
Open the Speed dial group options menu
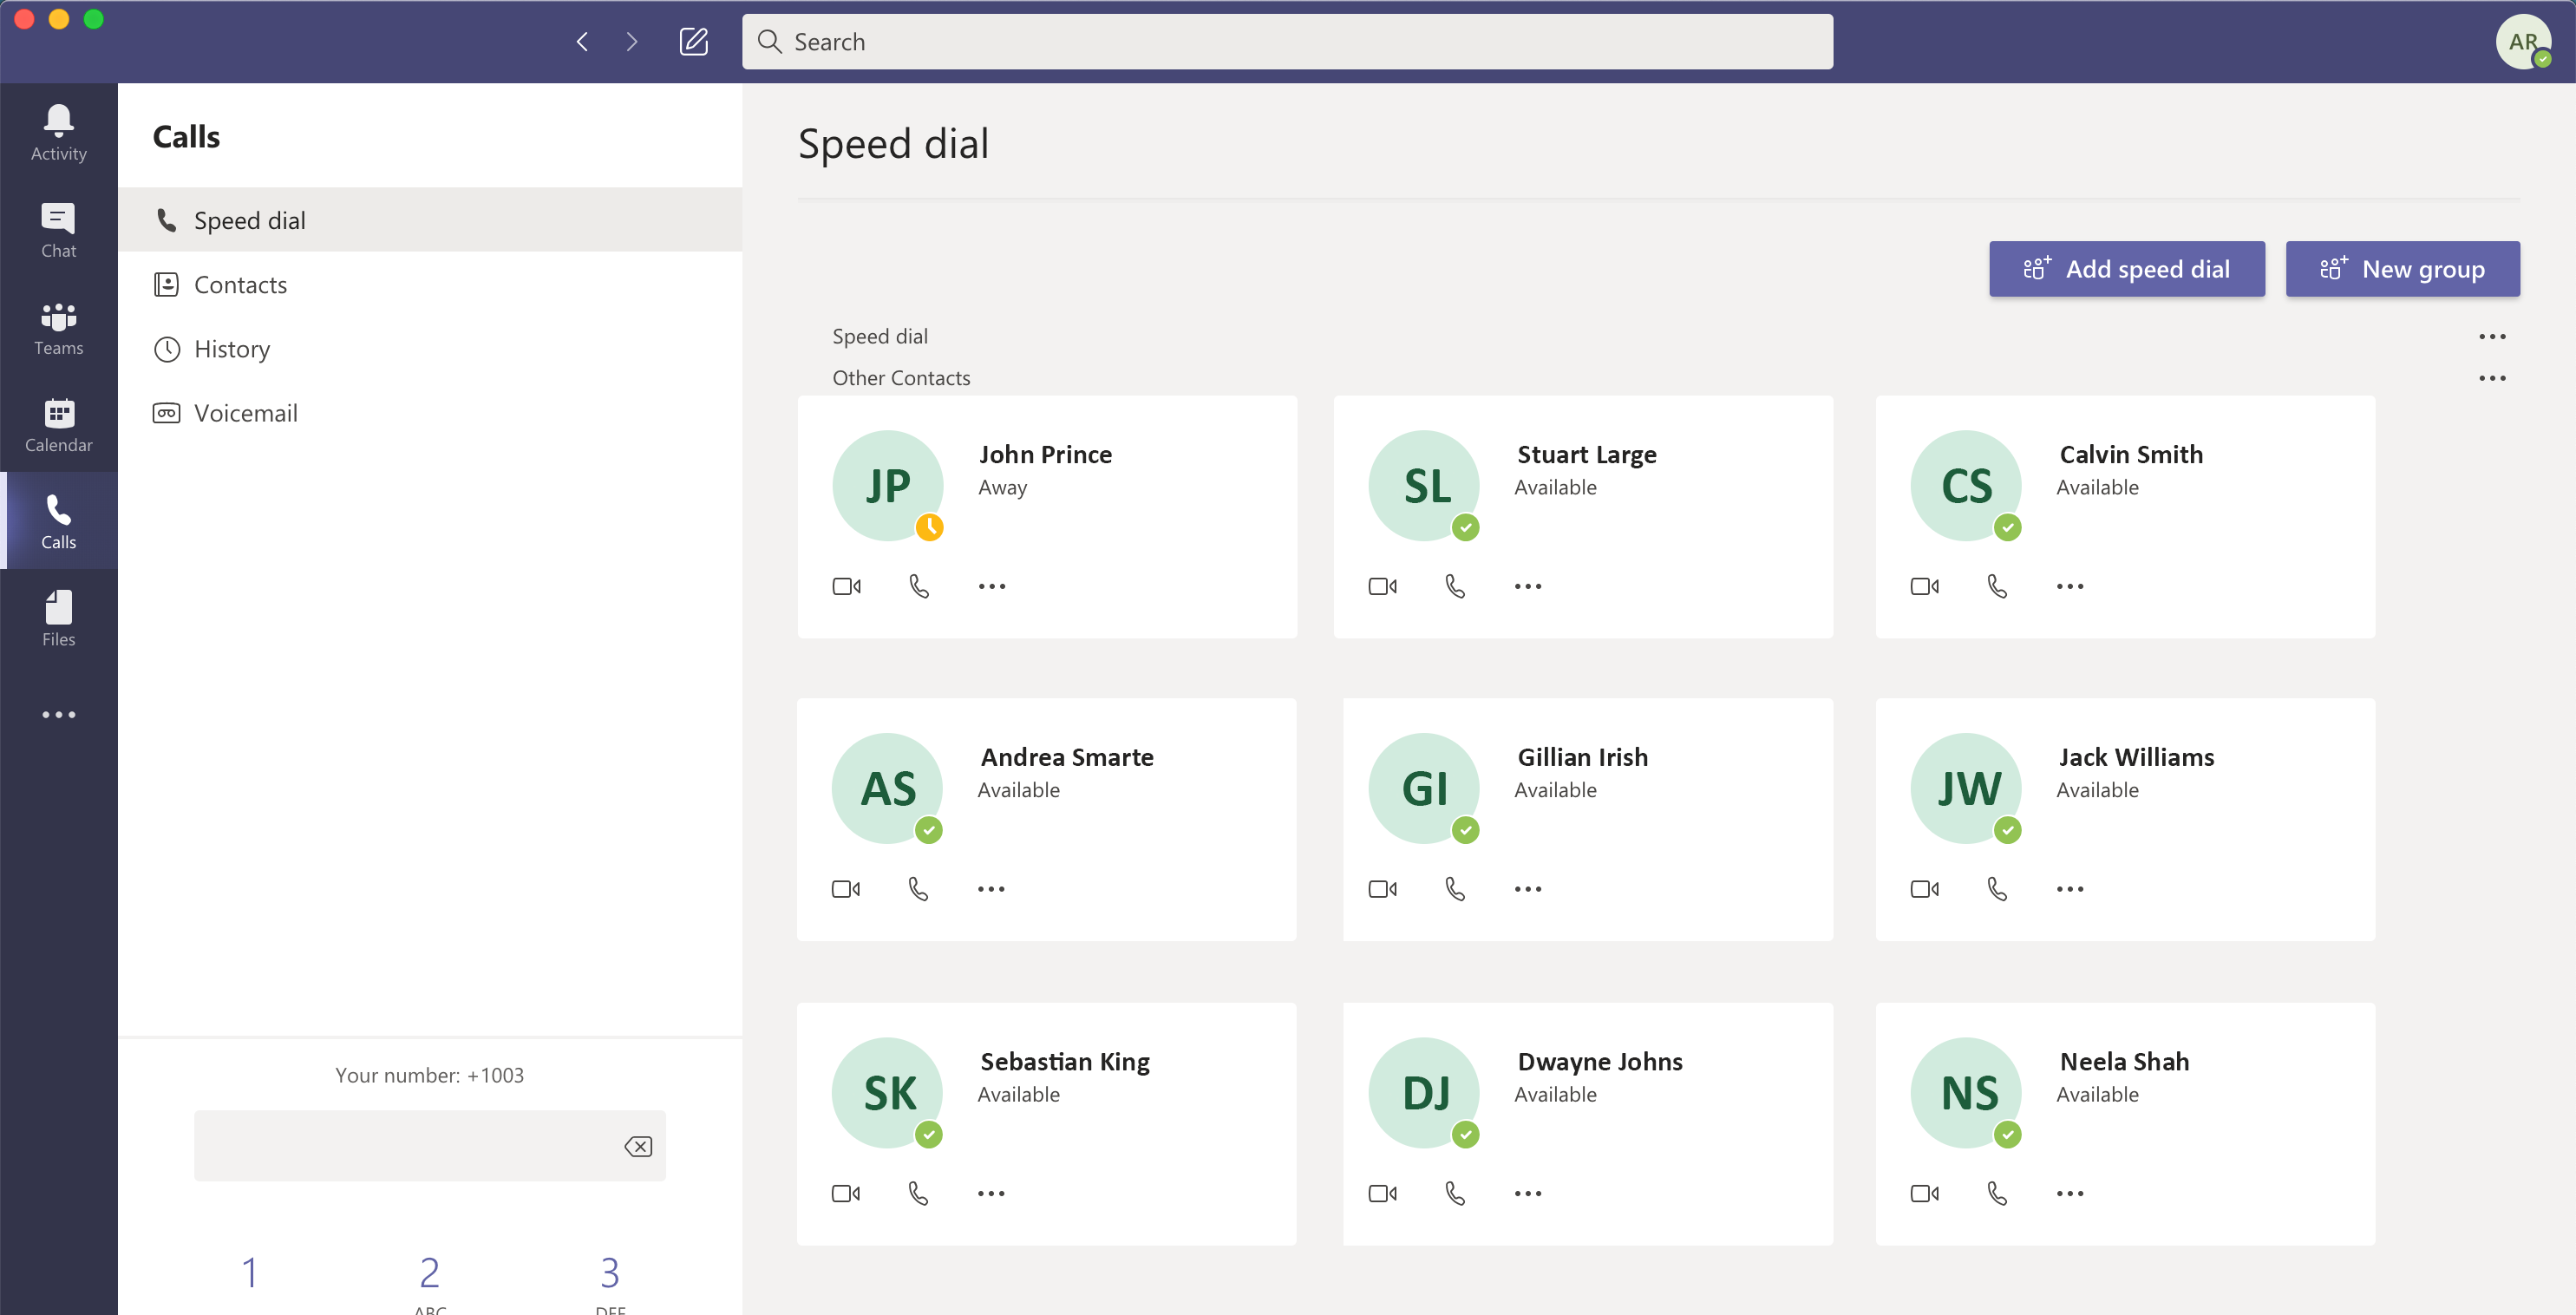coord(2493,336)
